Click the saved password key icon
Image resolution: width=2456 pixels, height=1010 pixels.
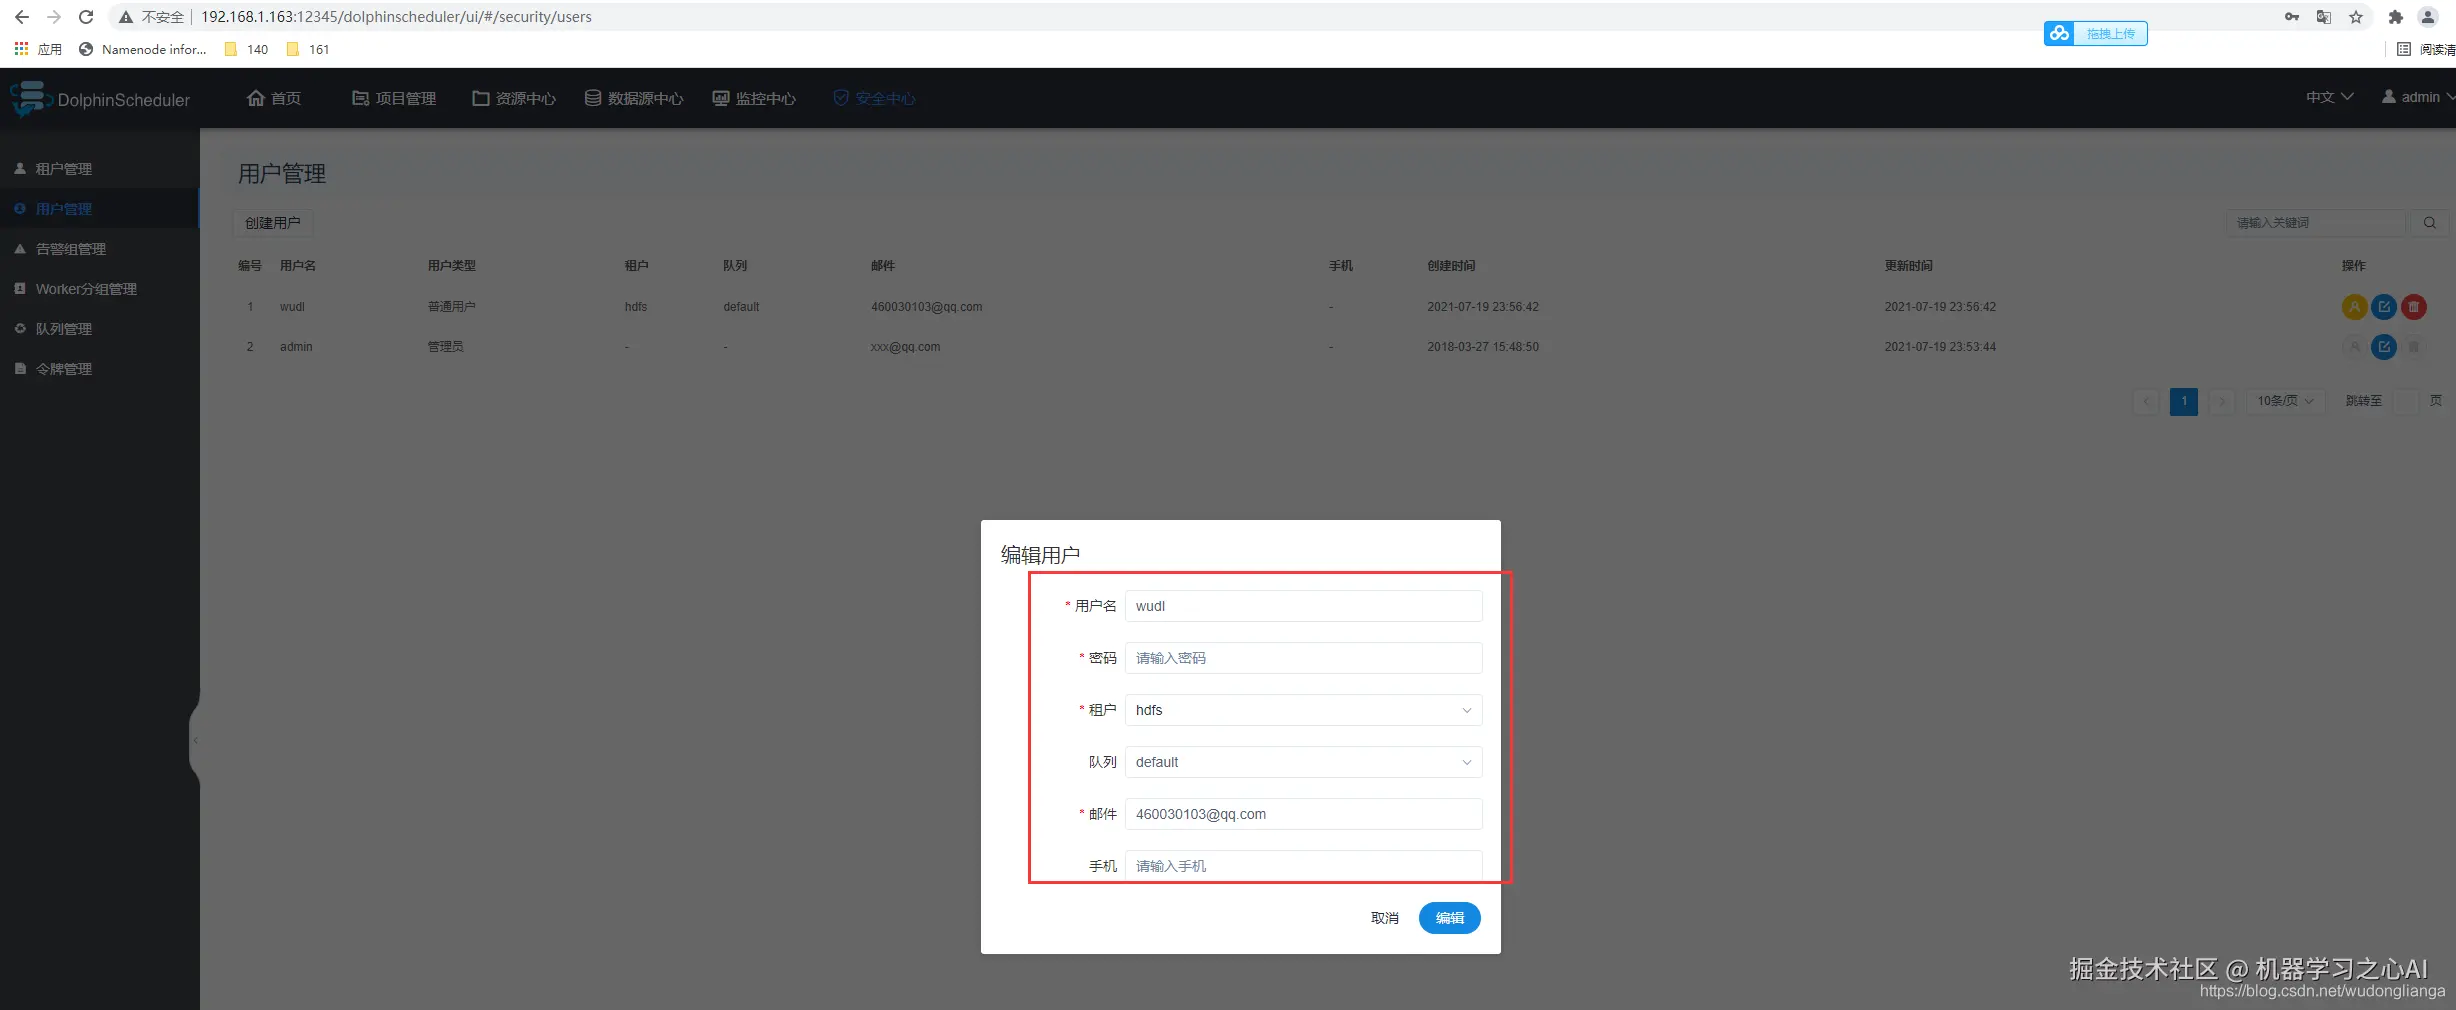point(2292,17)
